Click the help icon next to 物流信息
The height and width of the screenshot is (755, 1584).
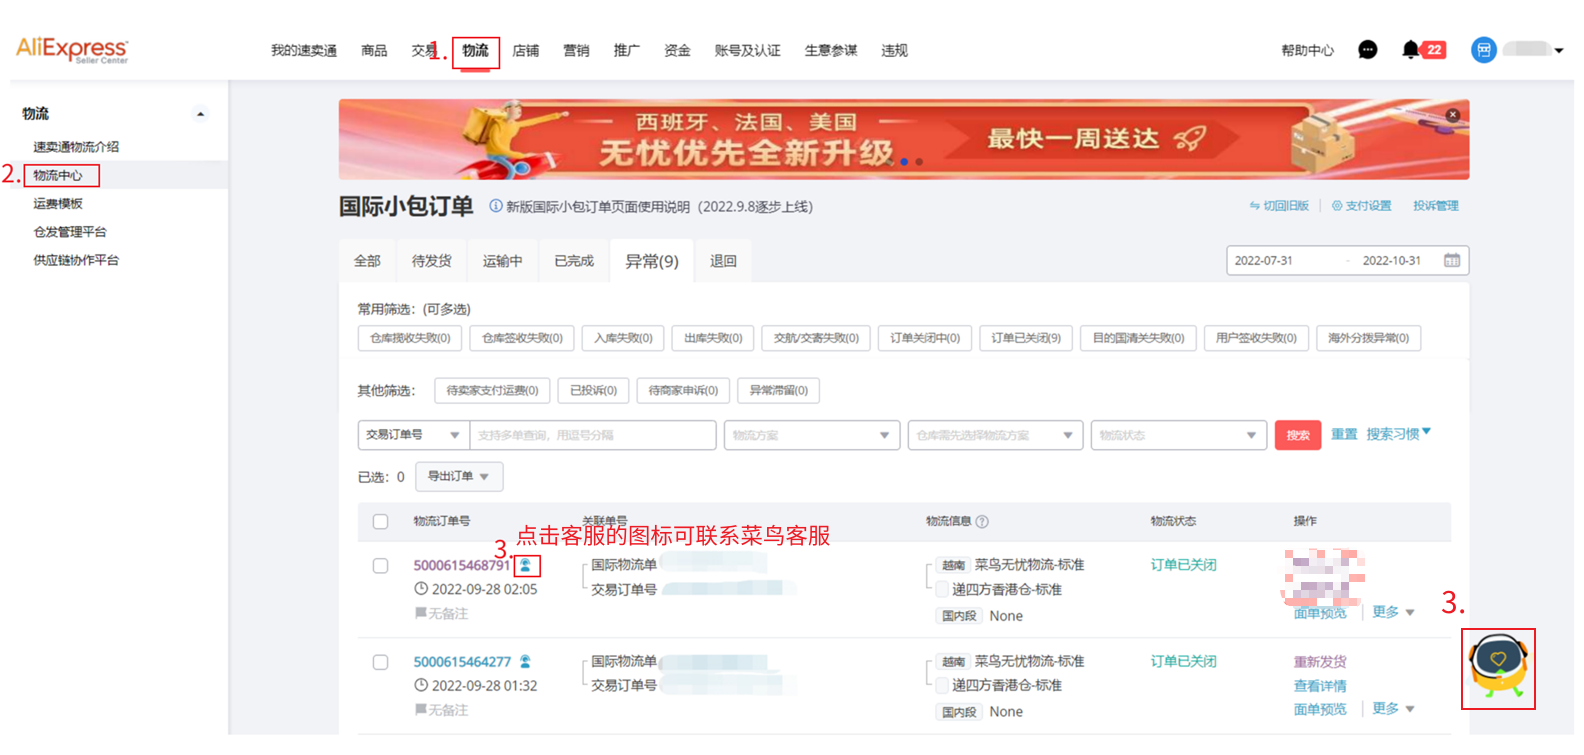click(x=982, y=522)
